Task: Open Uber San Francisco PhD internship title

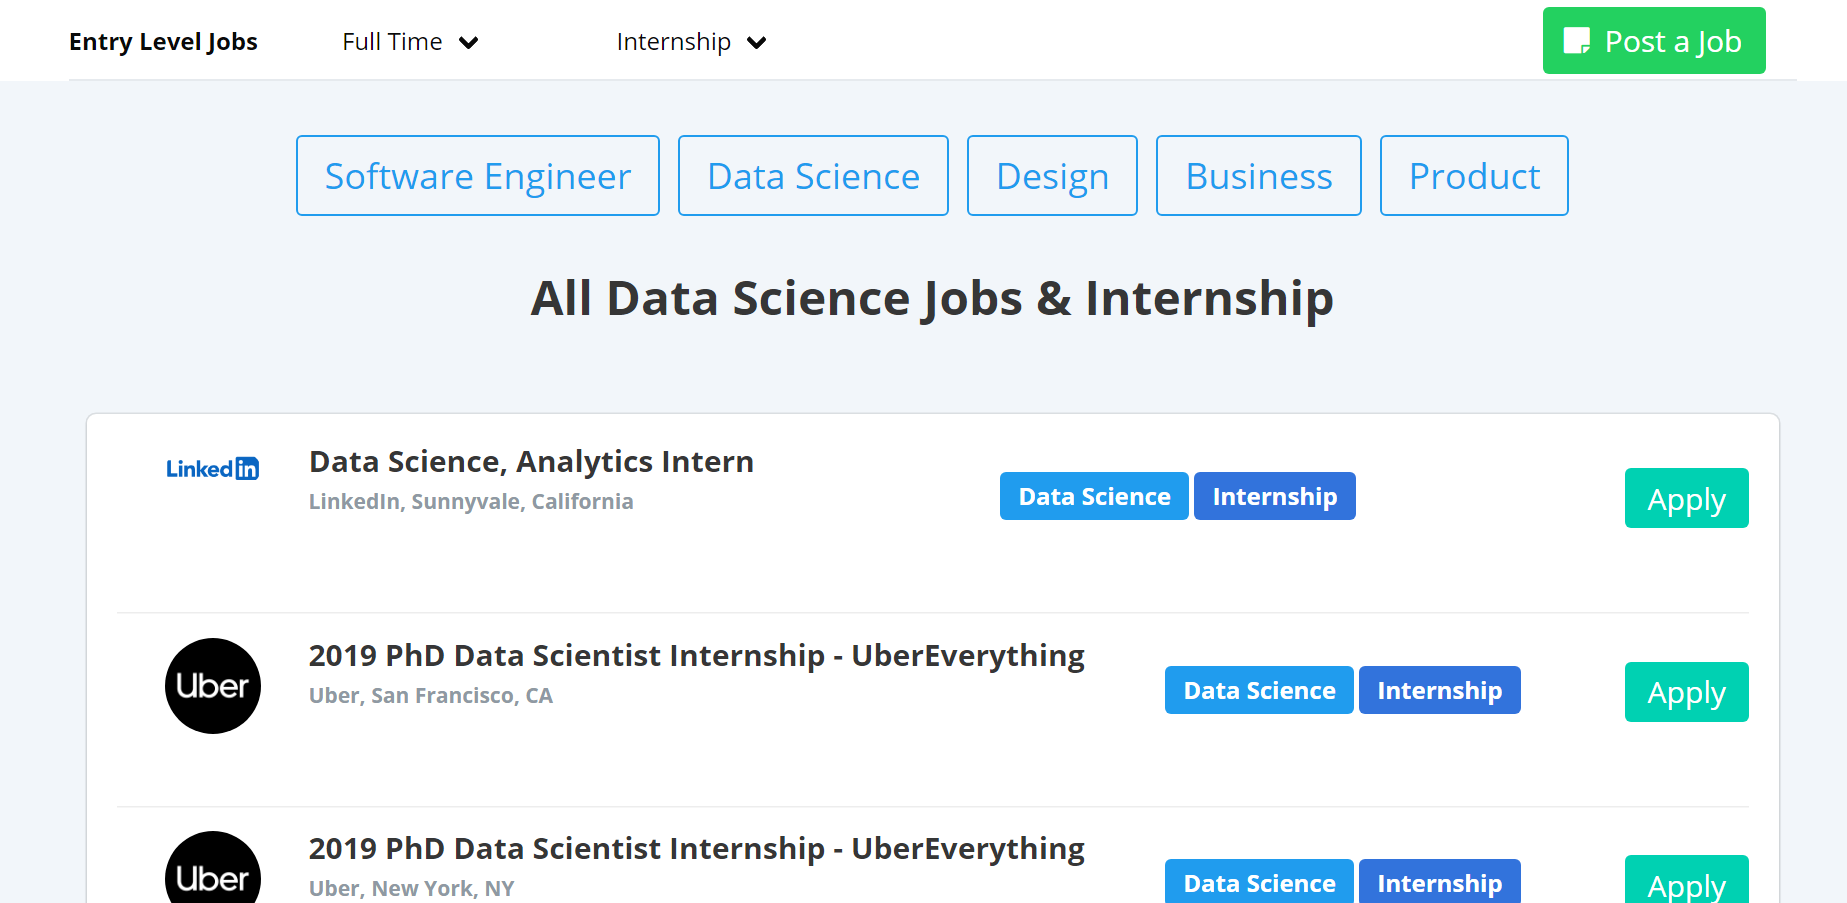Action: tap(696, 656)
